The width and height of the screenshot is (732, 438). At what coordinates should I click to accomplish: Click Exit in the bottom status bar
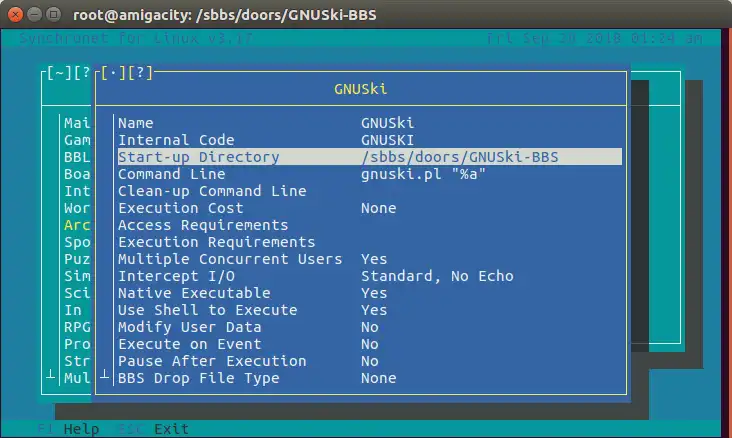point(171,429)
